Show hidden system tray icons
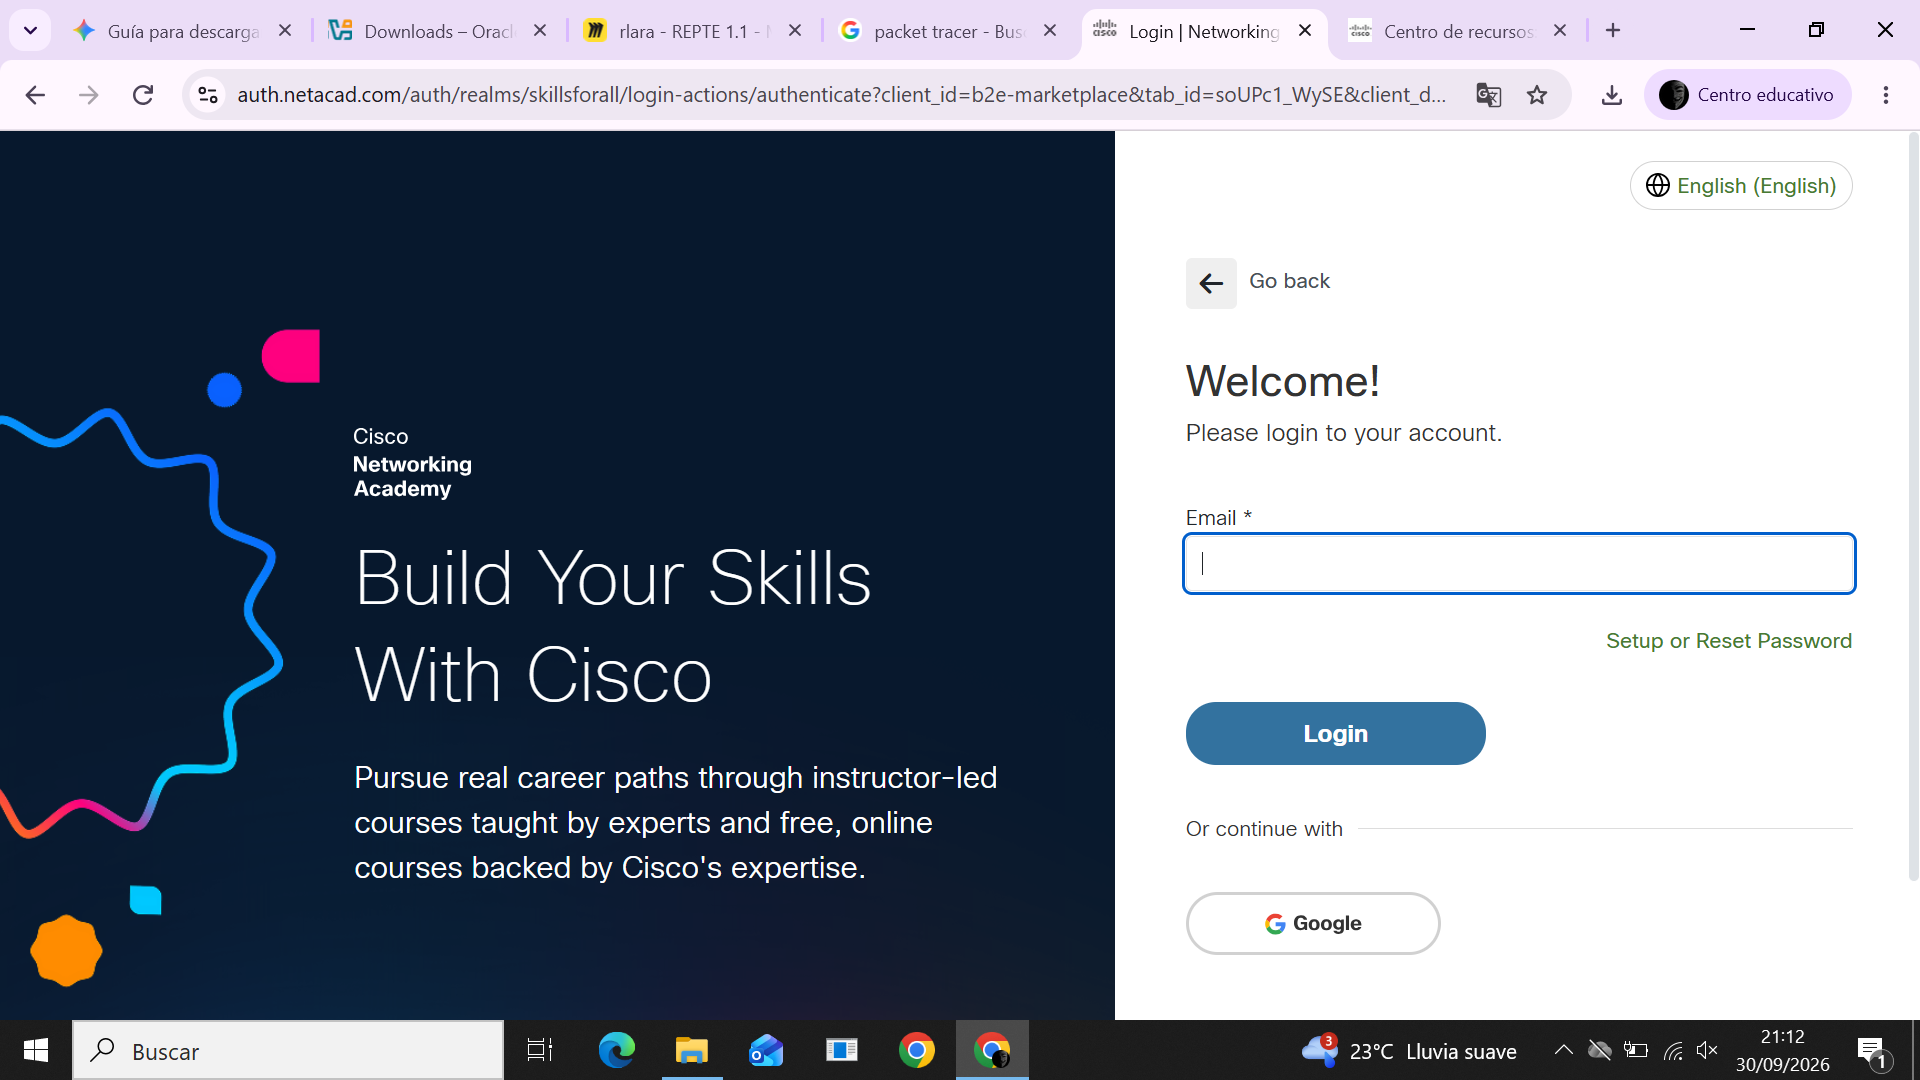Image resolution: width=1920 pixels, height=1080 pixels. pyautogui.click(x=1563, y=1050)
